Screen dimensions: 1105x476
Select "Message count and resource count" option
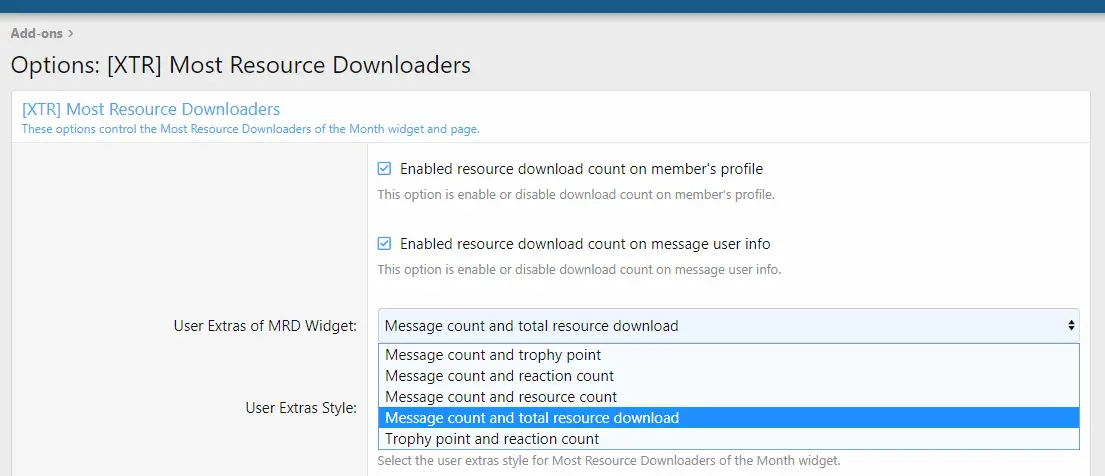click(x=728, y=397)
